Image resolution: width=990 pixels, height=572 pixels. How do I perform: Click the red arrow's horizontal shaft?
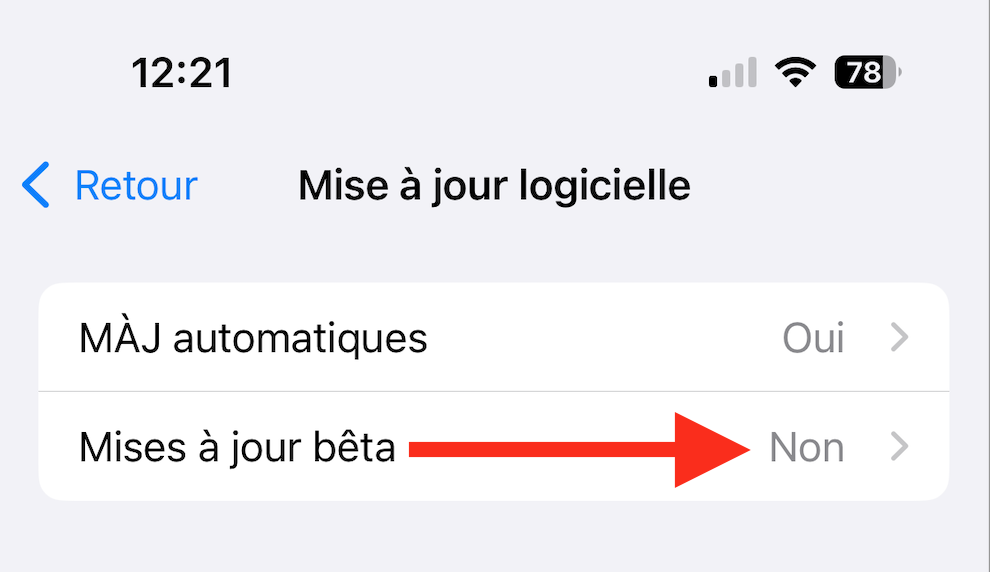(540, 448)
